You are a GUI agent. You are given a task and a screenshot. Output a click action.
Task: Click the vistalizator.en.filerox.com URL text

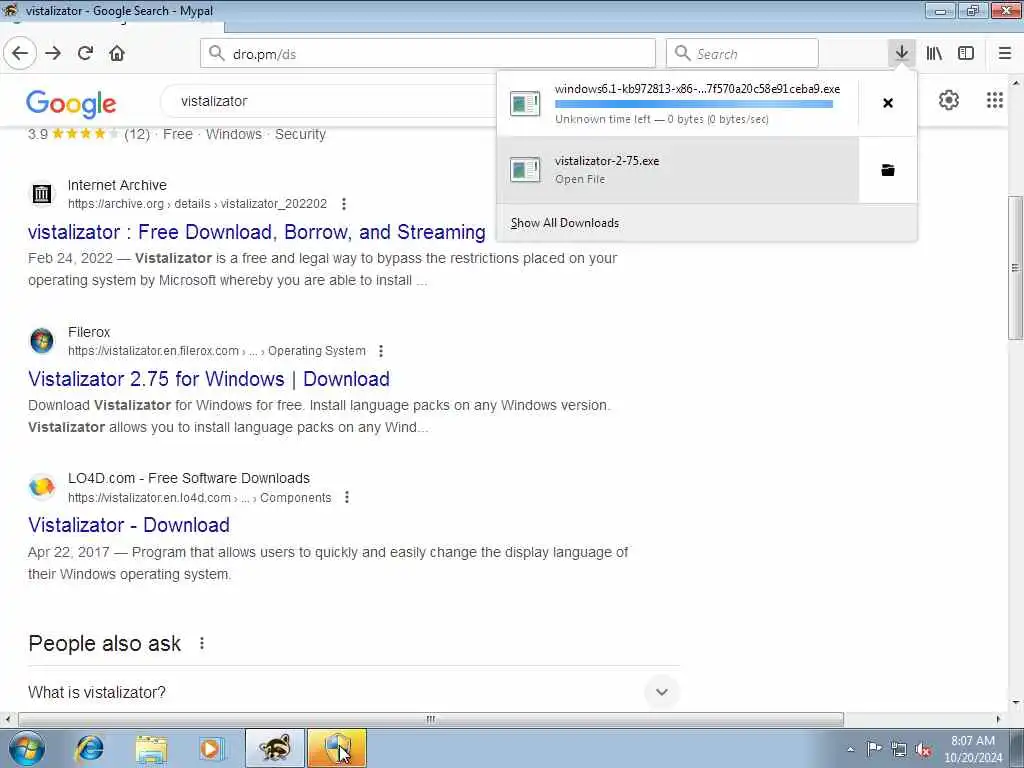click(217, 351)
